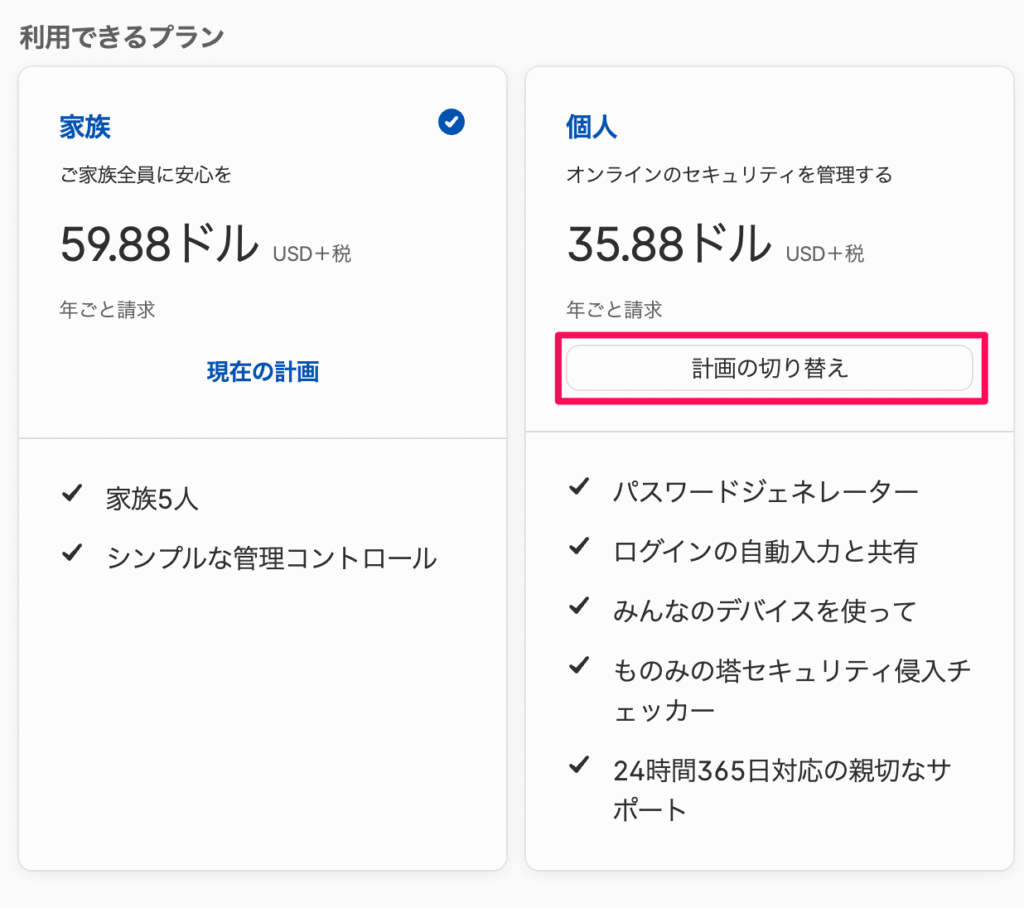Viewport: 1024px width, 908px height.
Task: Click the 利用できるプラン heading
Action: [x=122, y=37]
